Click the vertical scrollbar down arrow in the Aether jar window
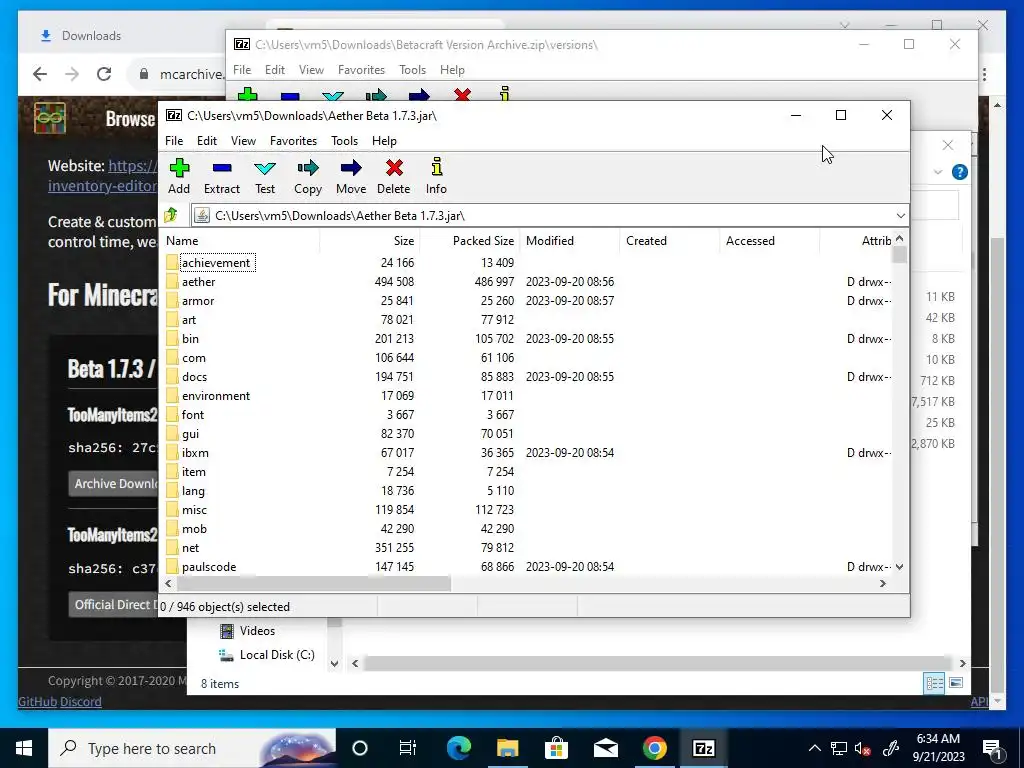1024x768 pixels. click(x=899, y=567)
